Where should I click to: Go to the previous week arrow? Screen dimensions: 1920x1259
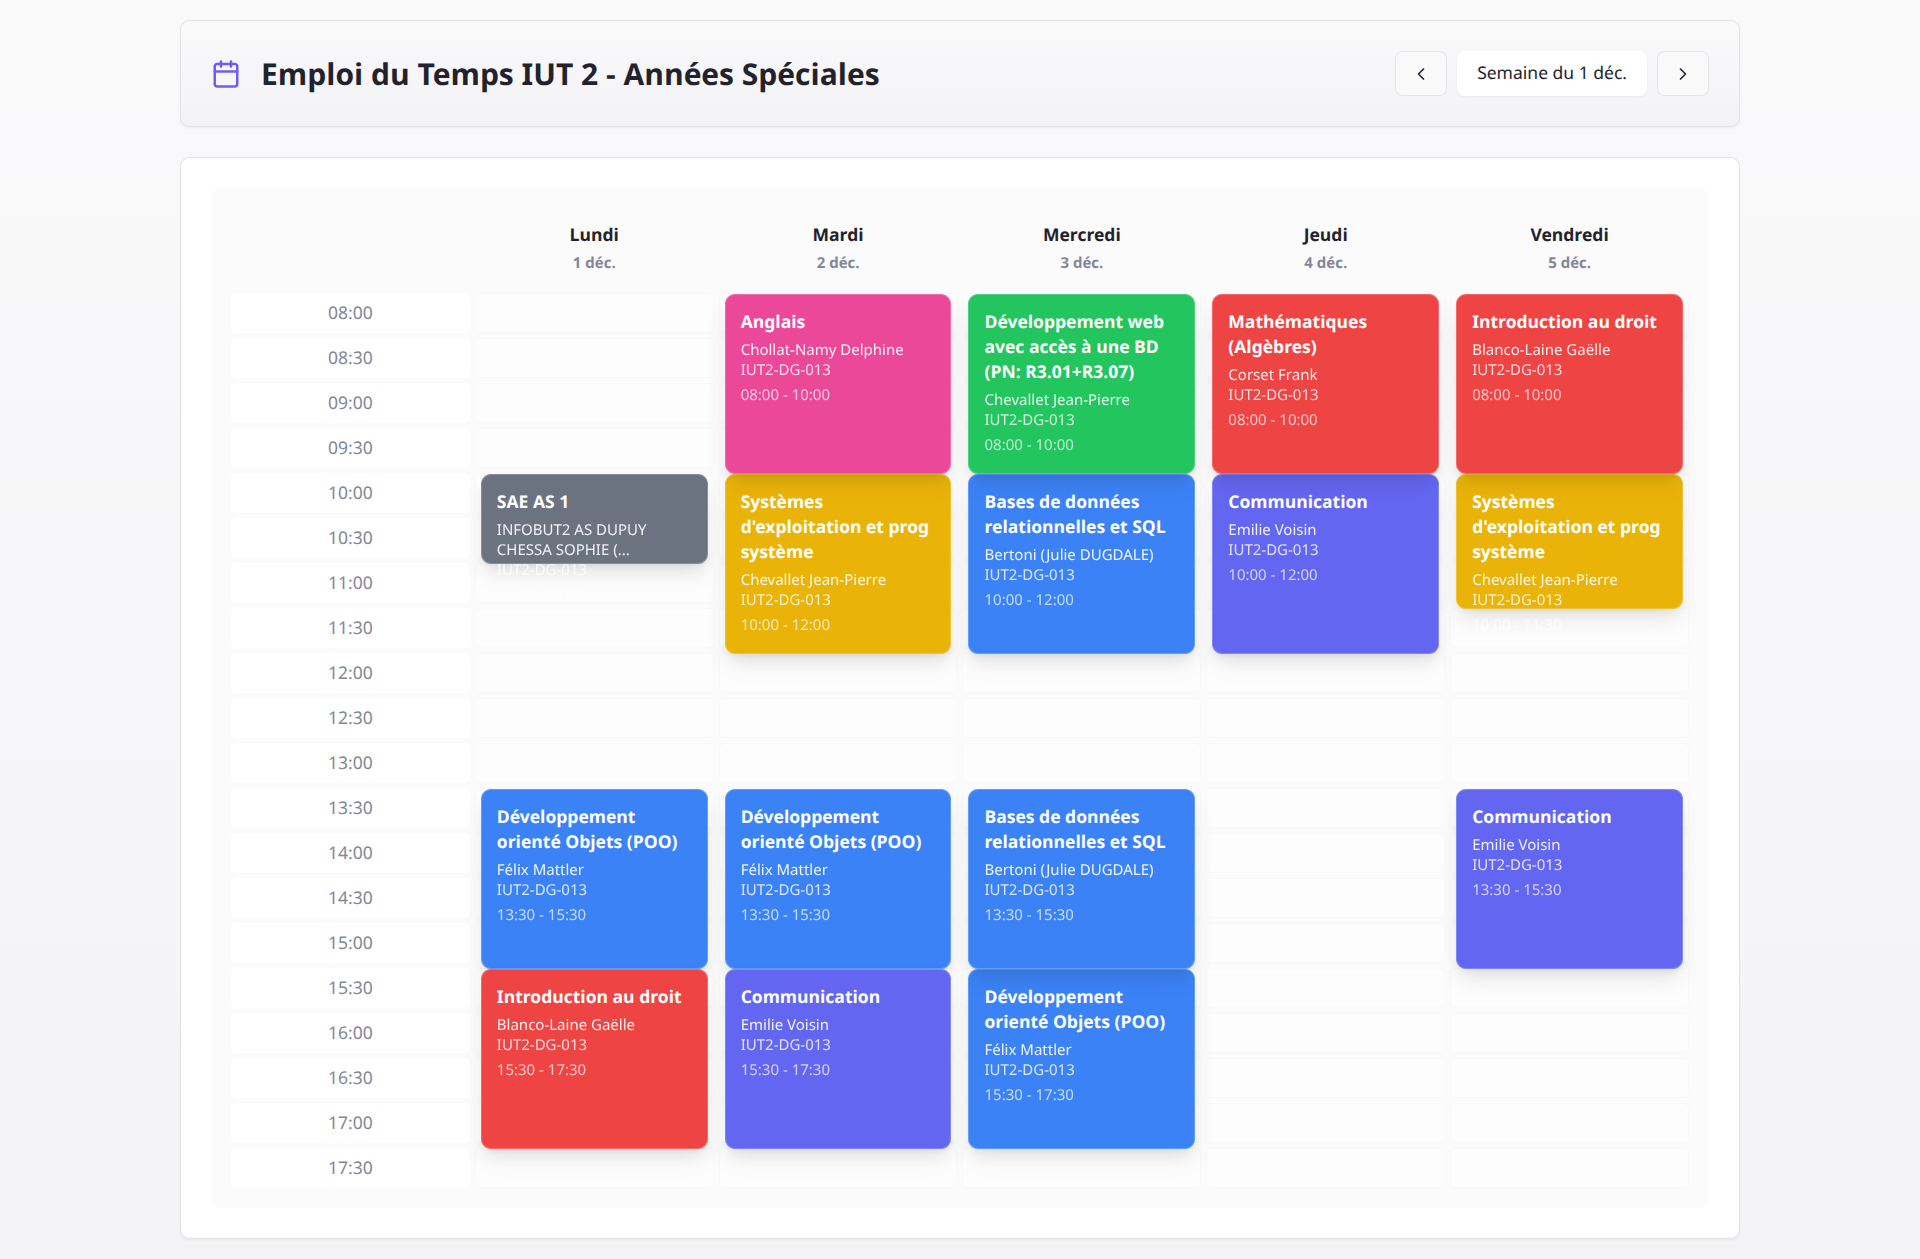coord(1420,74)
